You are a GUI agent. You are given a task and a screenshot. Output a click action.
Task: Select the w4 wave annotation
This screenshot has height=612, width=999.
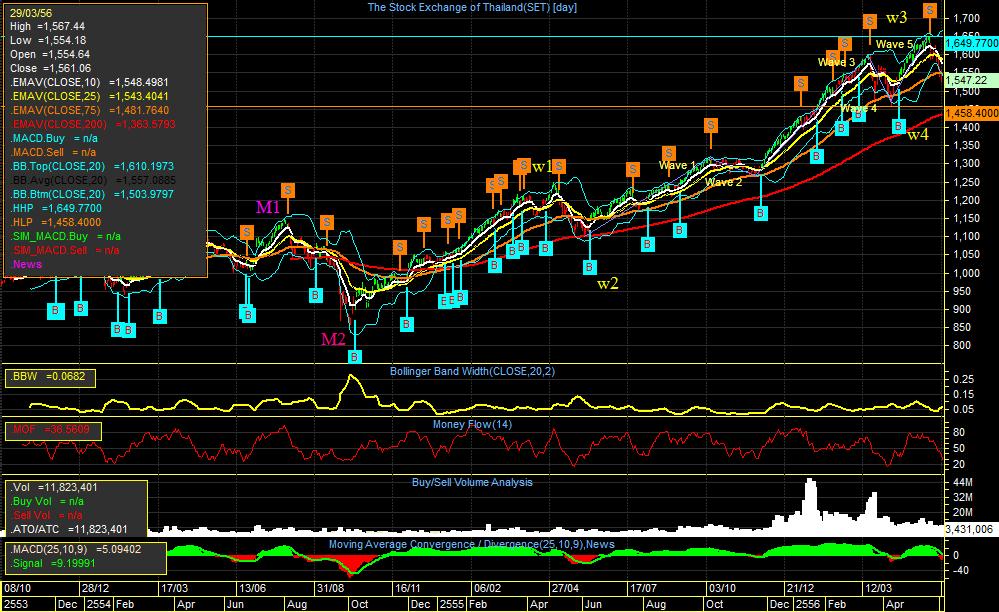pos(917,134)
